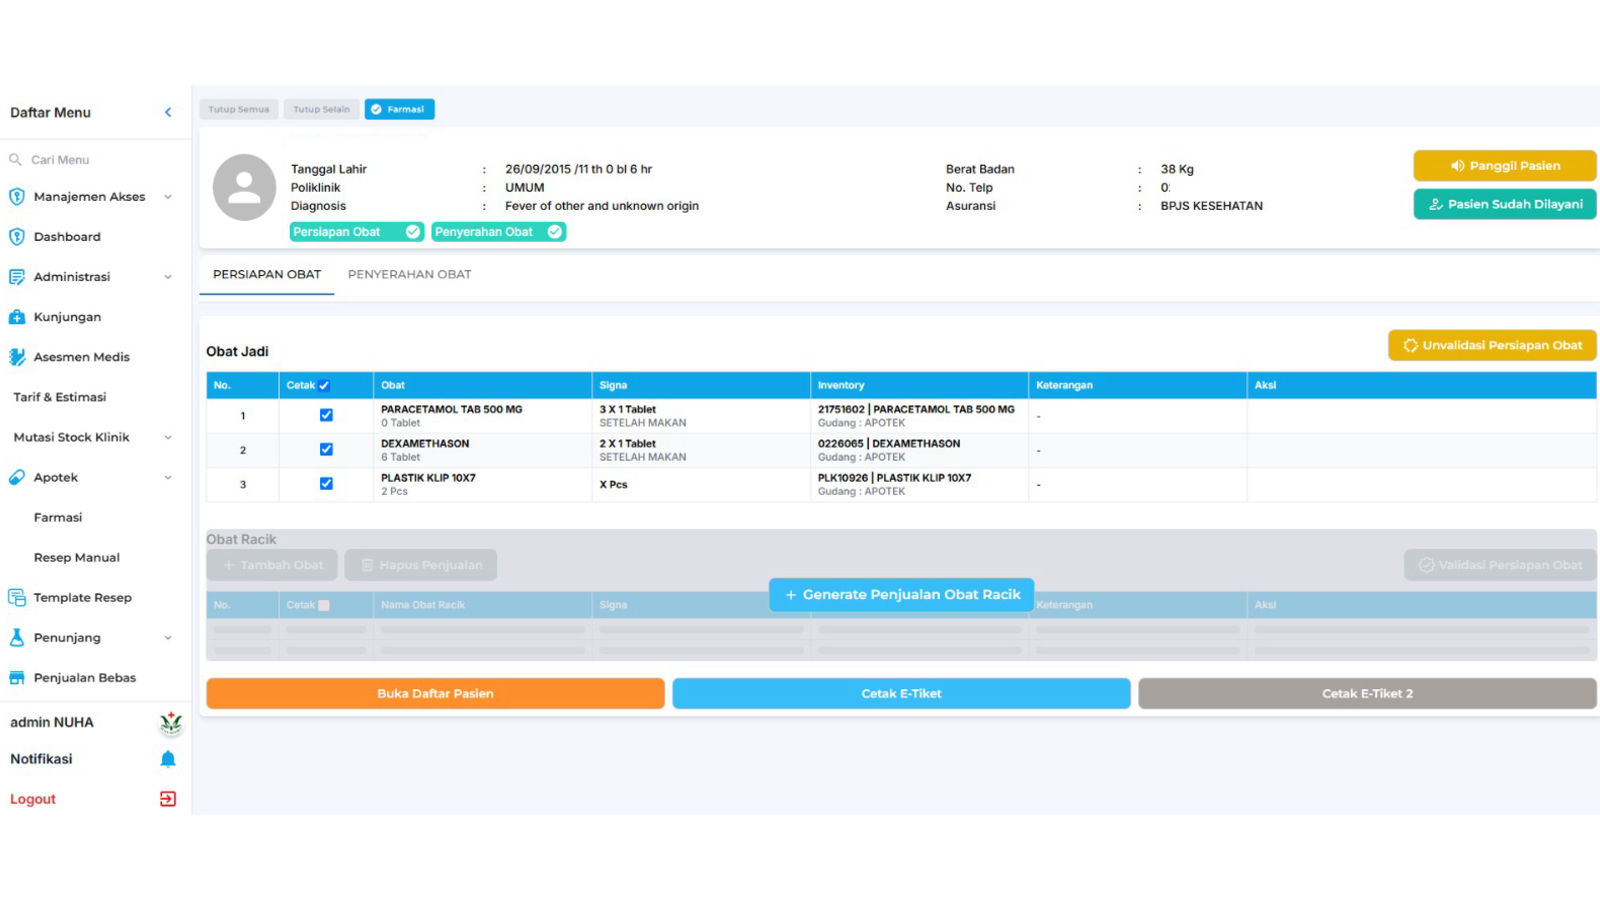Toggle the Penyerahan Obat status badge
Screen dimensions: 1600x900
[x=499, y=232]
